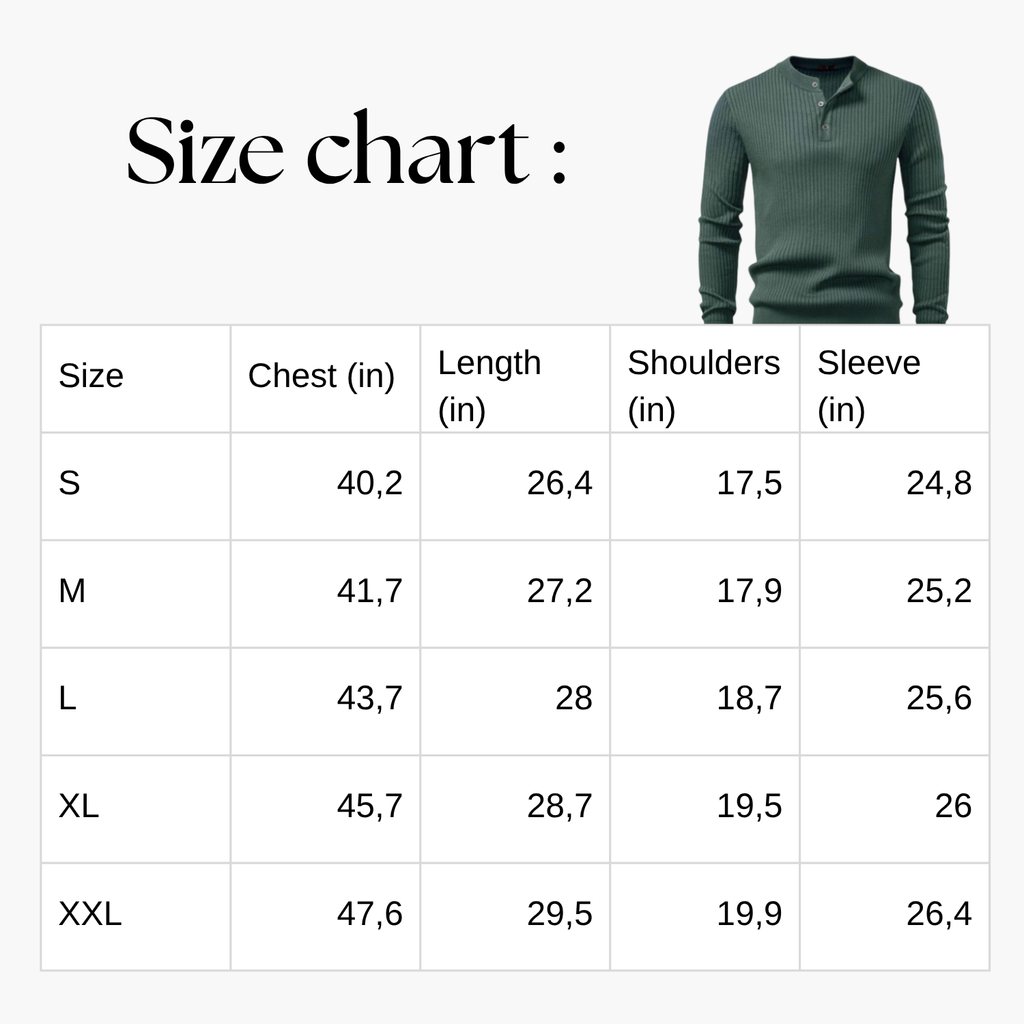
Task: Select the 24,8 sleeve value cell
Action: (895, 486)
